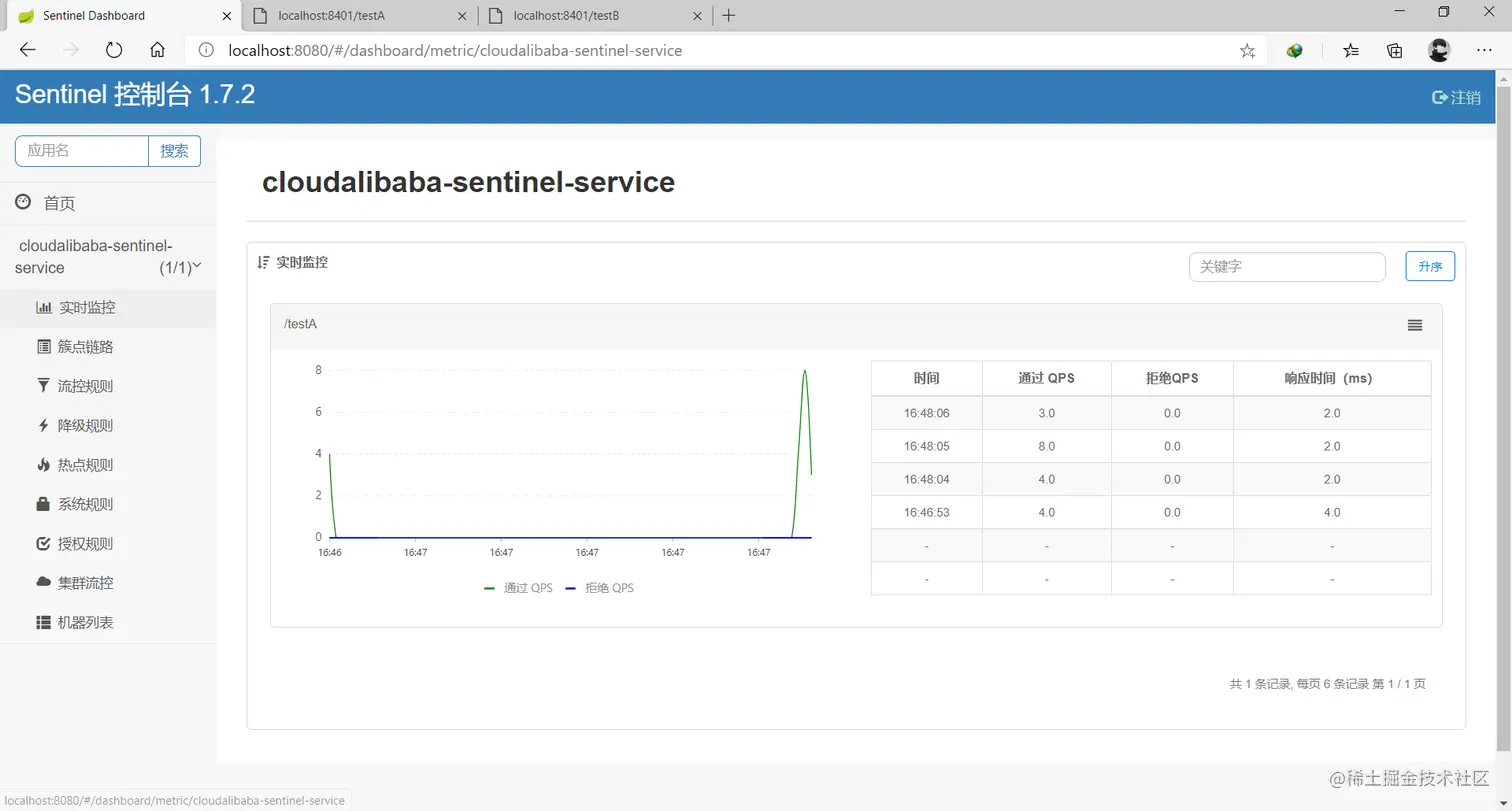Click the 3.0 passed QPS value
Viewport: 1512px width, 811px height.
click(x=1047, y=413)
